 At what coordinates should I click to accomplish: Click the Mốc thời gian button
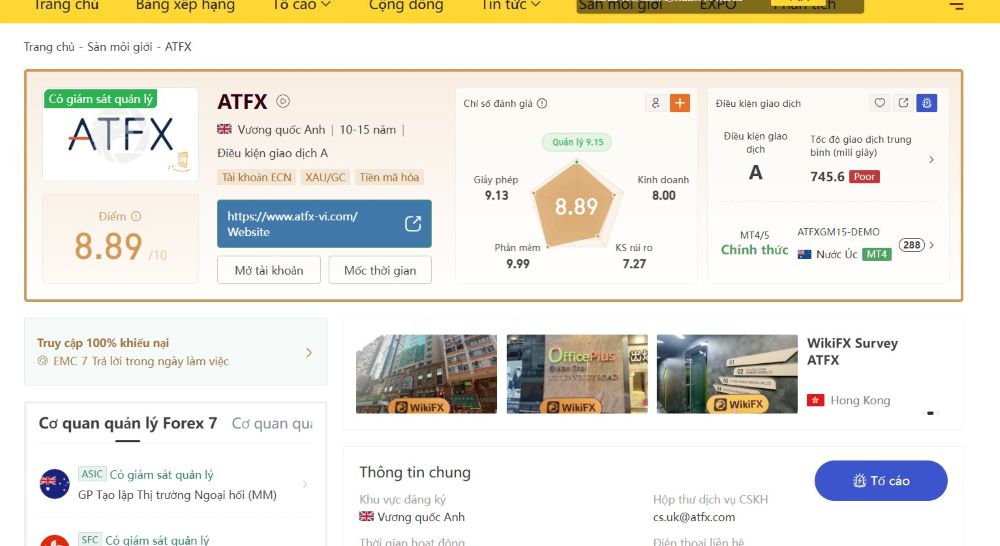379,270
